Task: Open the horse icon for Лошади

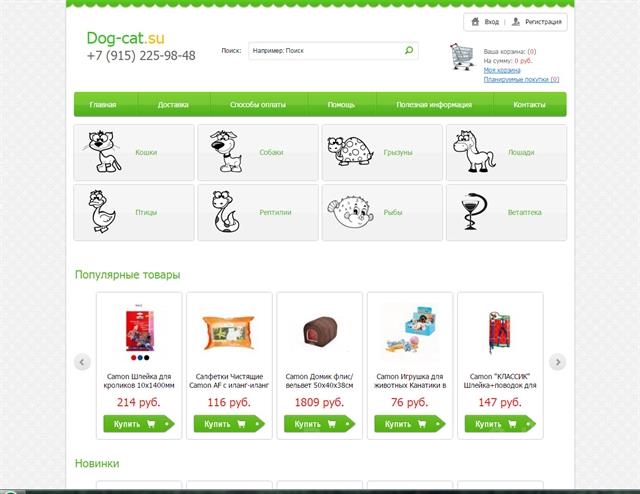Action: 474,151
